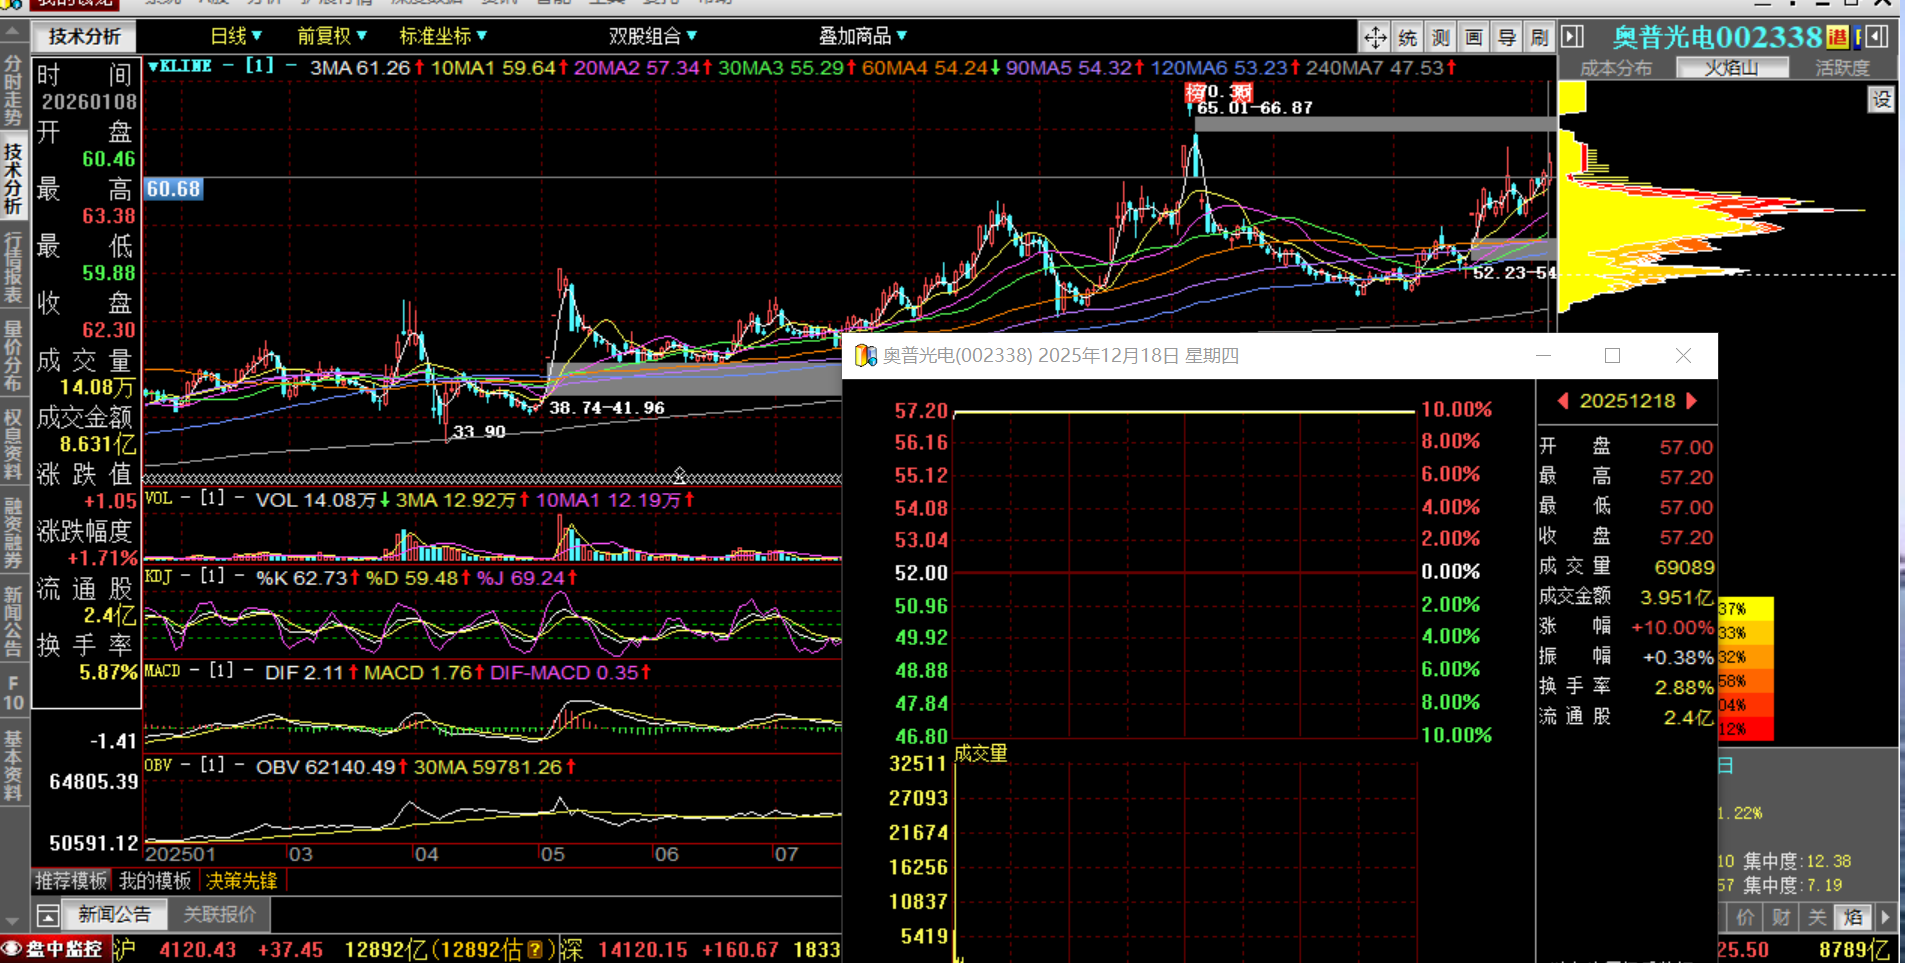Toggle the 火焰山 chip view
The image size is (1905, 963).
(1732, 68)
